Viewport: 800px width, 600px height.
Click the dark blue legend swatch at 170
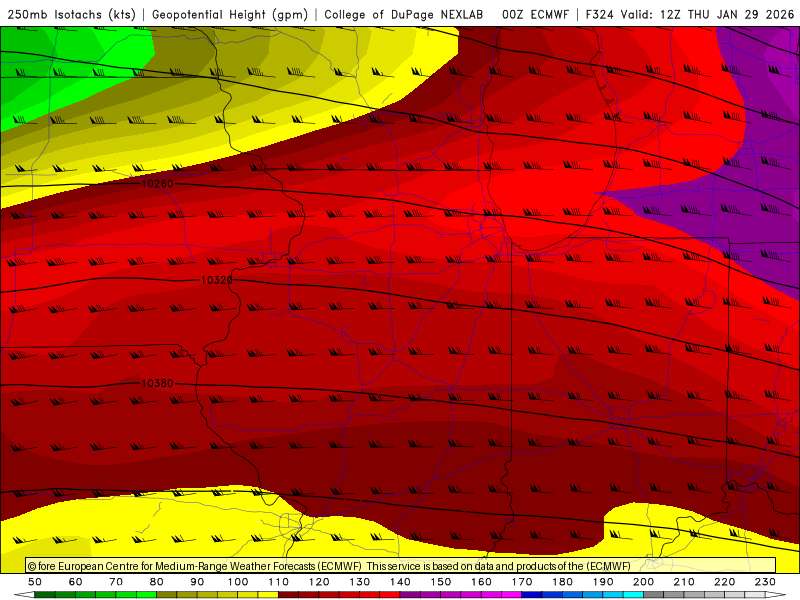point(532,595)
